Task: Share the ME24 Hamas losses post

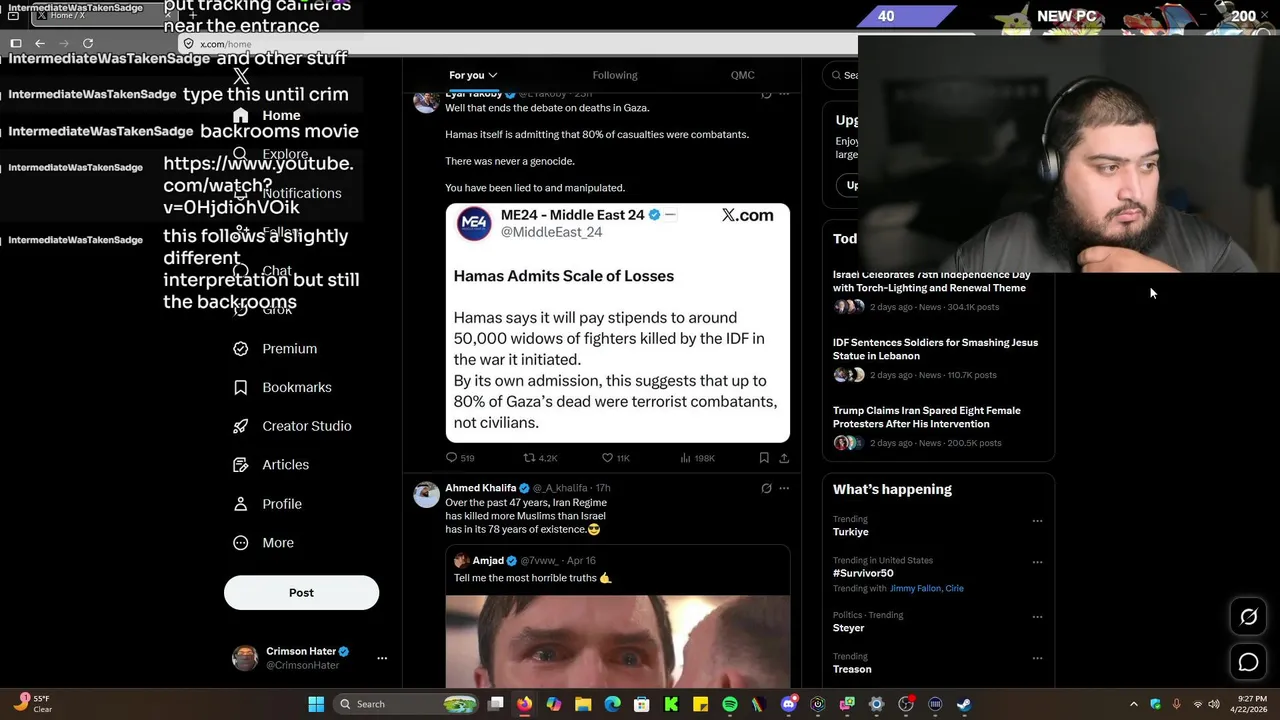Action: click(784, 458)
